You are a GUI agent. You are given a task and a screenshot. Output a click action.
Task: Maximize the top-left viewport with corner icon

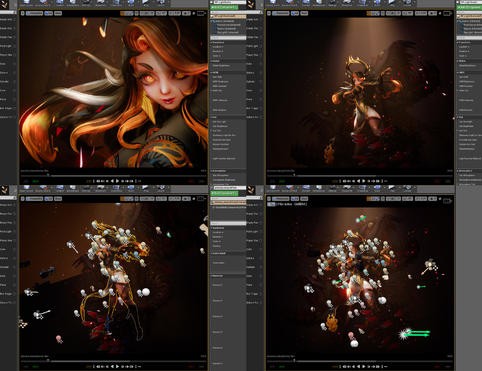point(200,13)
